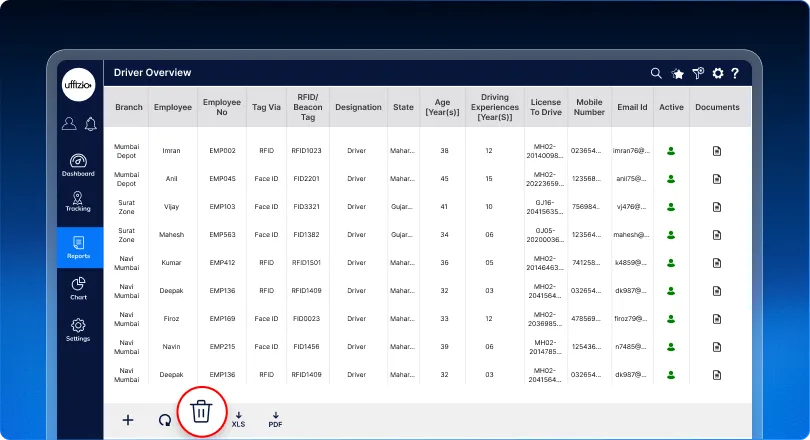The height and width of the screenshot is (440, 810).
Task: Open Settings in the sidebar
Action: point(78,330)
